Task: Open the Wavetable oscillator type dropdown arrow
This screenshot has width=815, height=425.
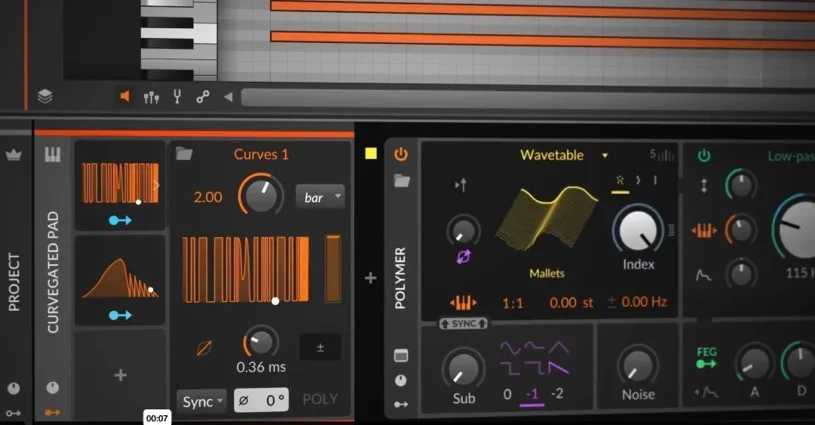Action: click(604, 155)
